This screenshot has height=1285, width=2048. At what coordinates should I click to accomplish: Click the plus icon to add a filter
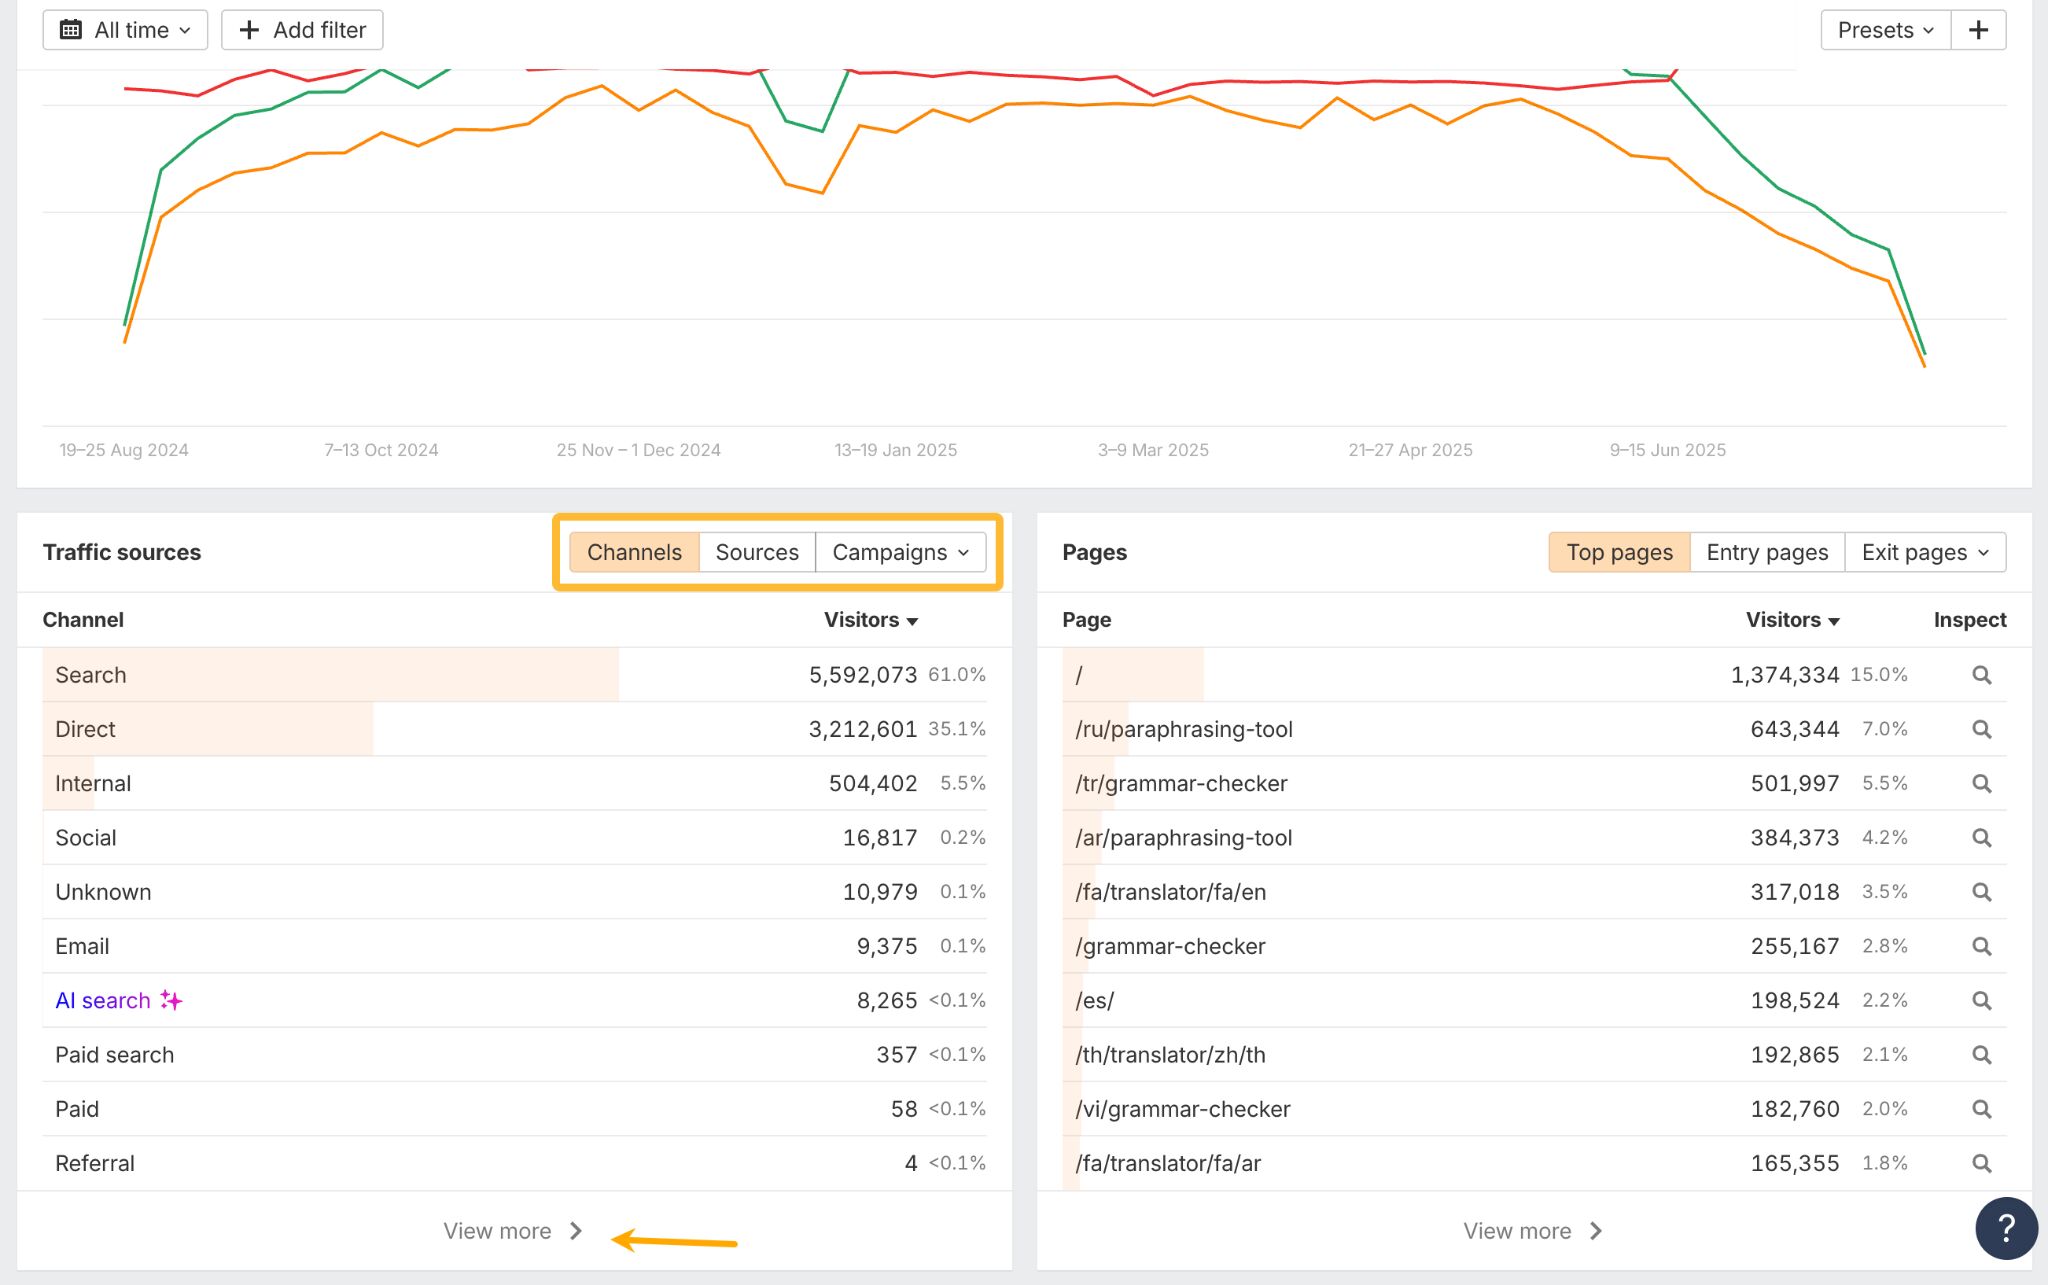tap(248, 29)
